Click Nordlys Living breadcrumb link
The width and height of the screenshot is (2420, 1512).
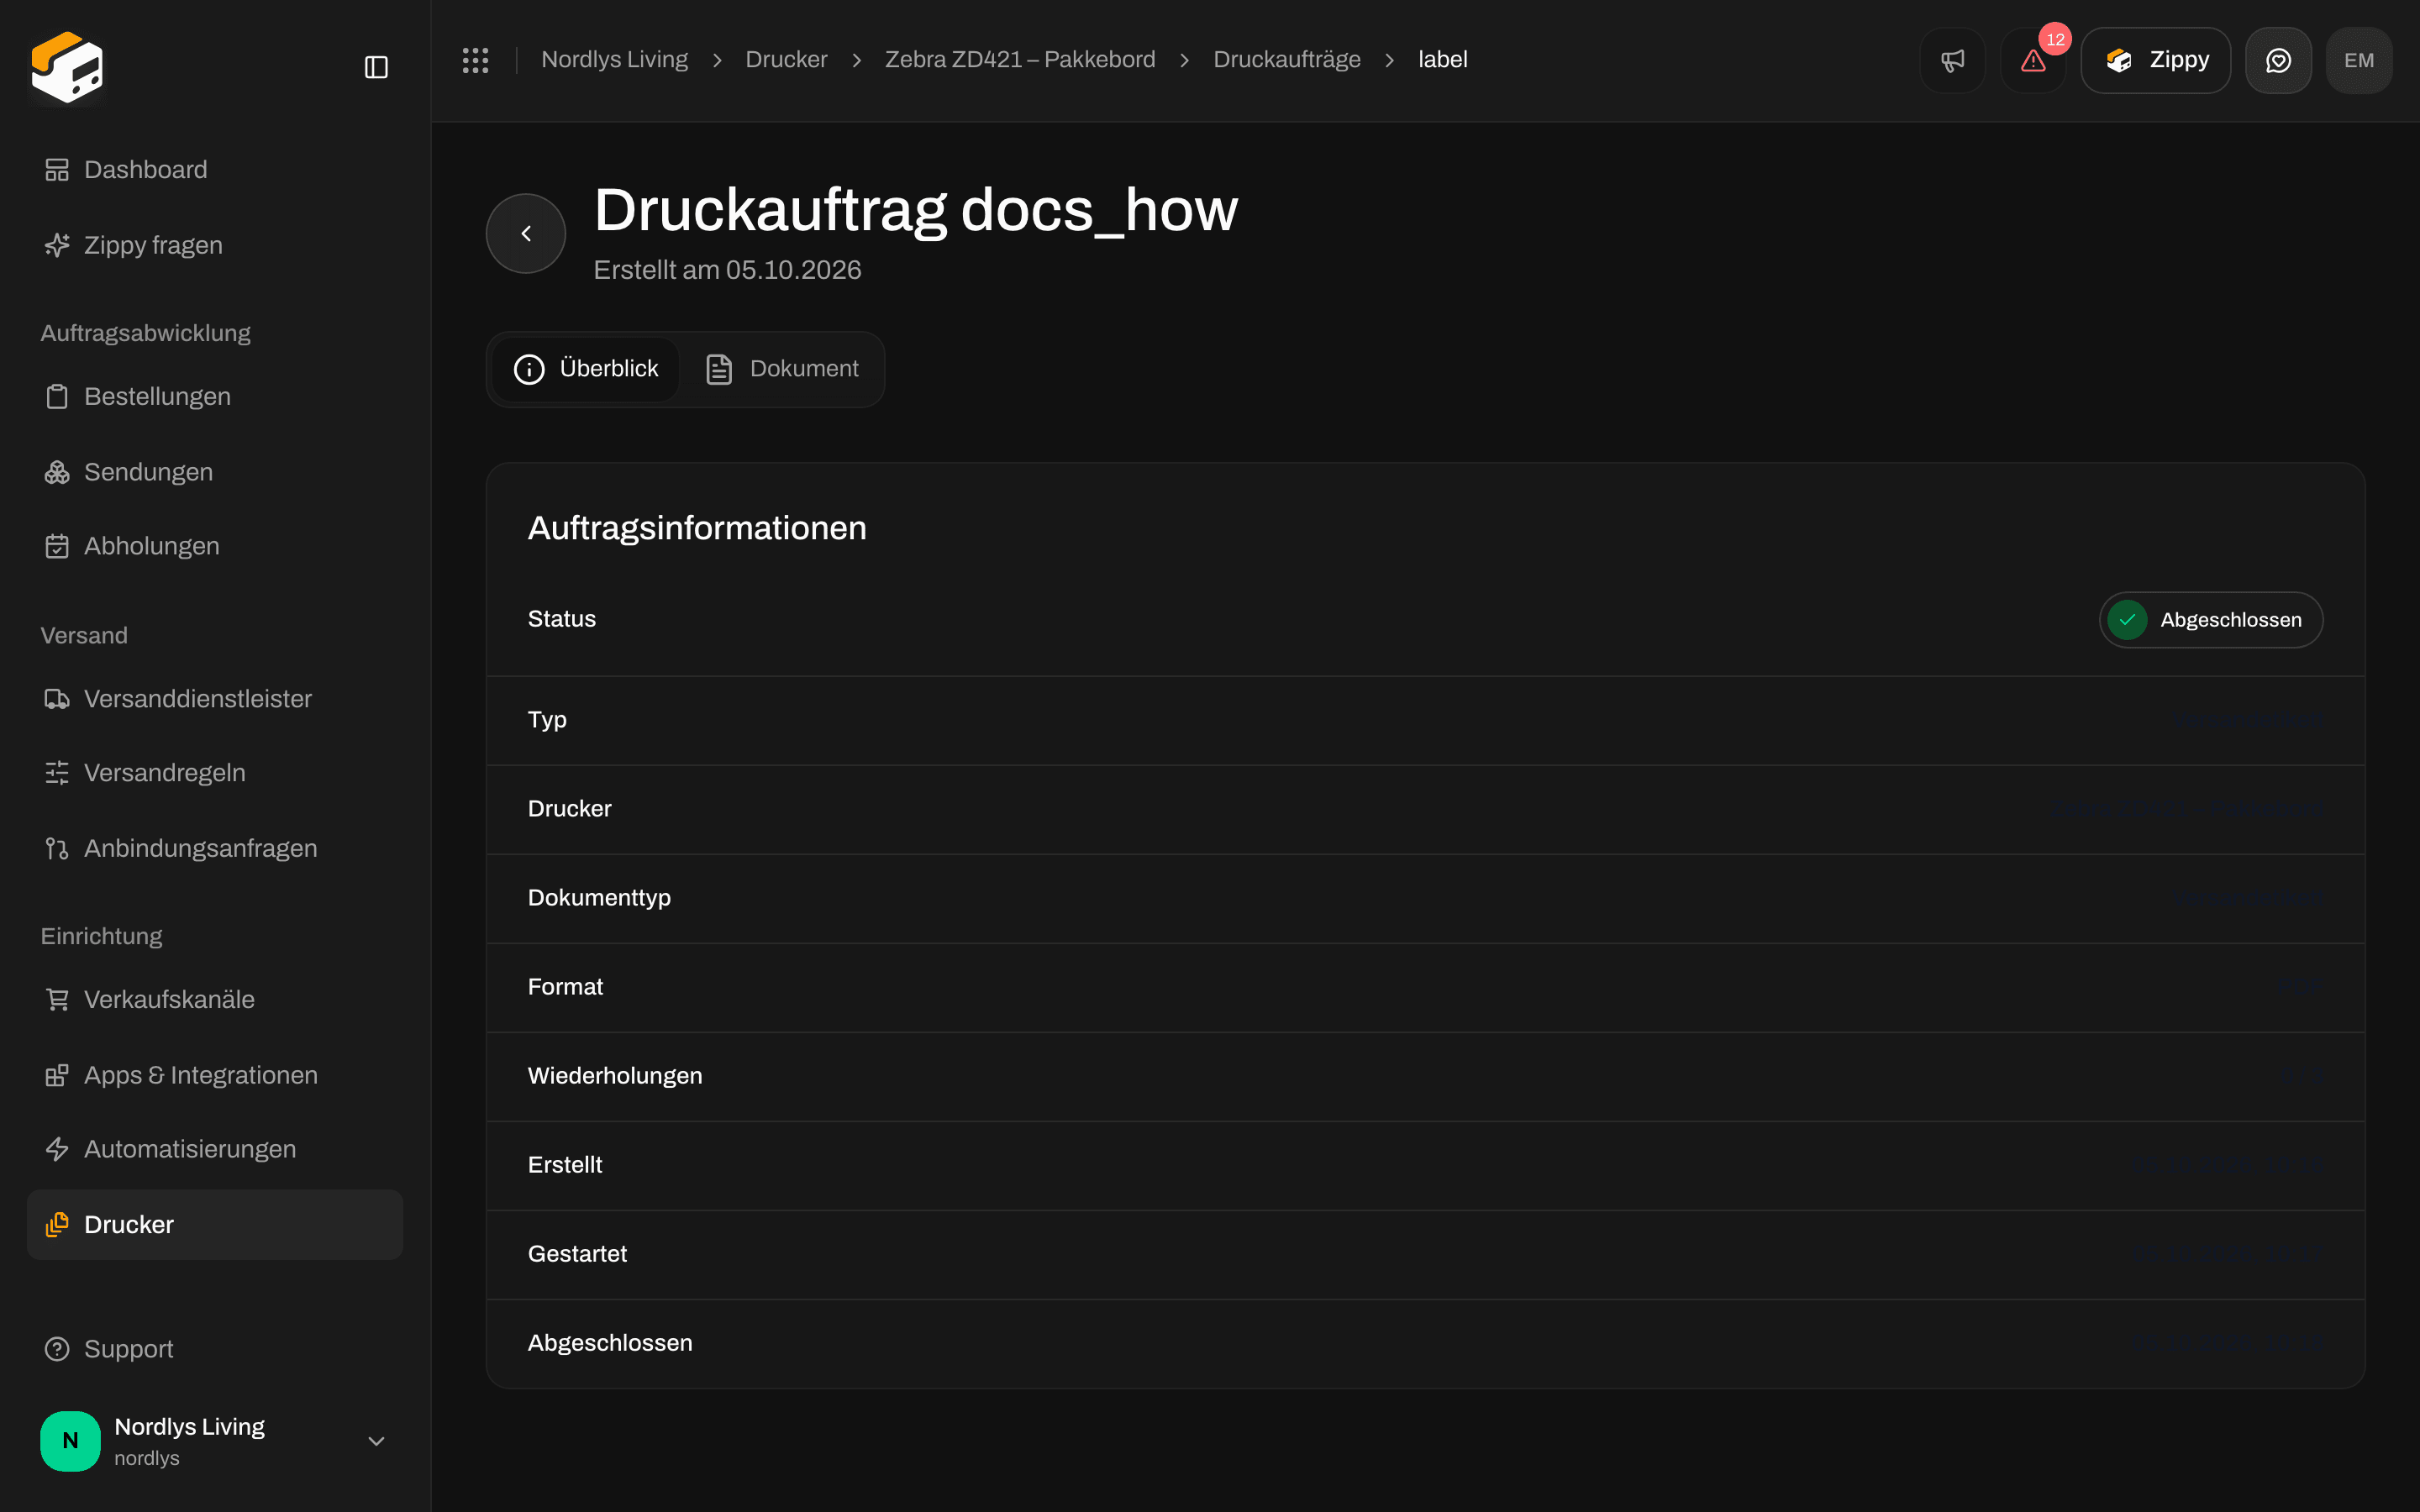click(x=614, y=60)
